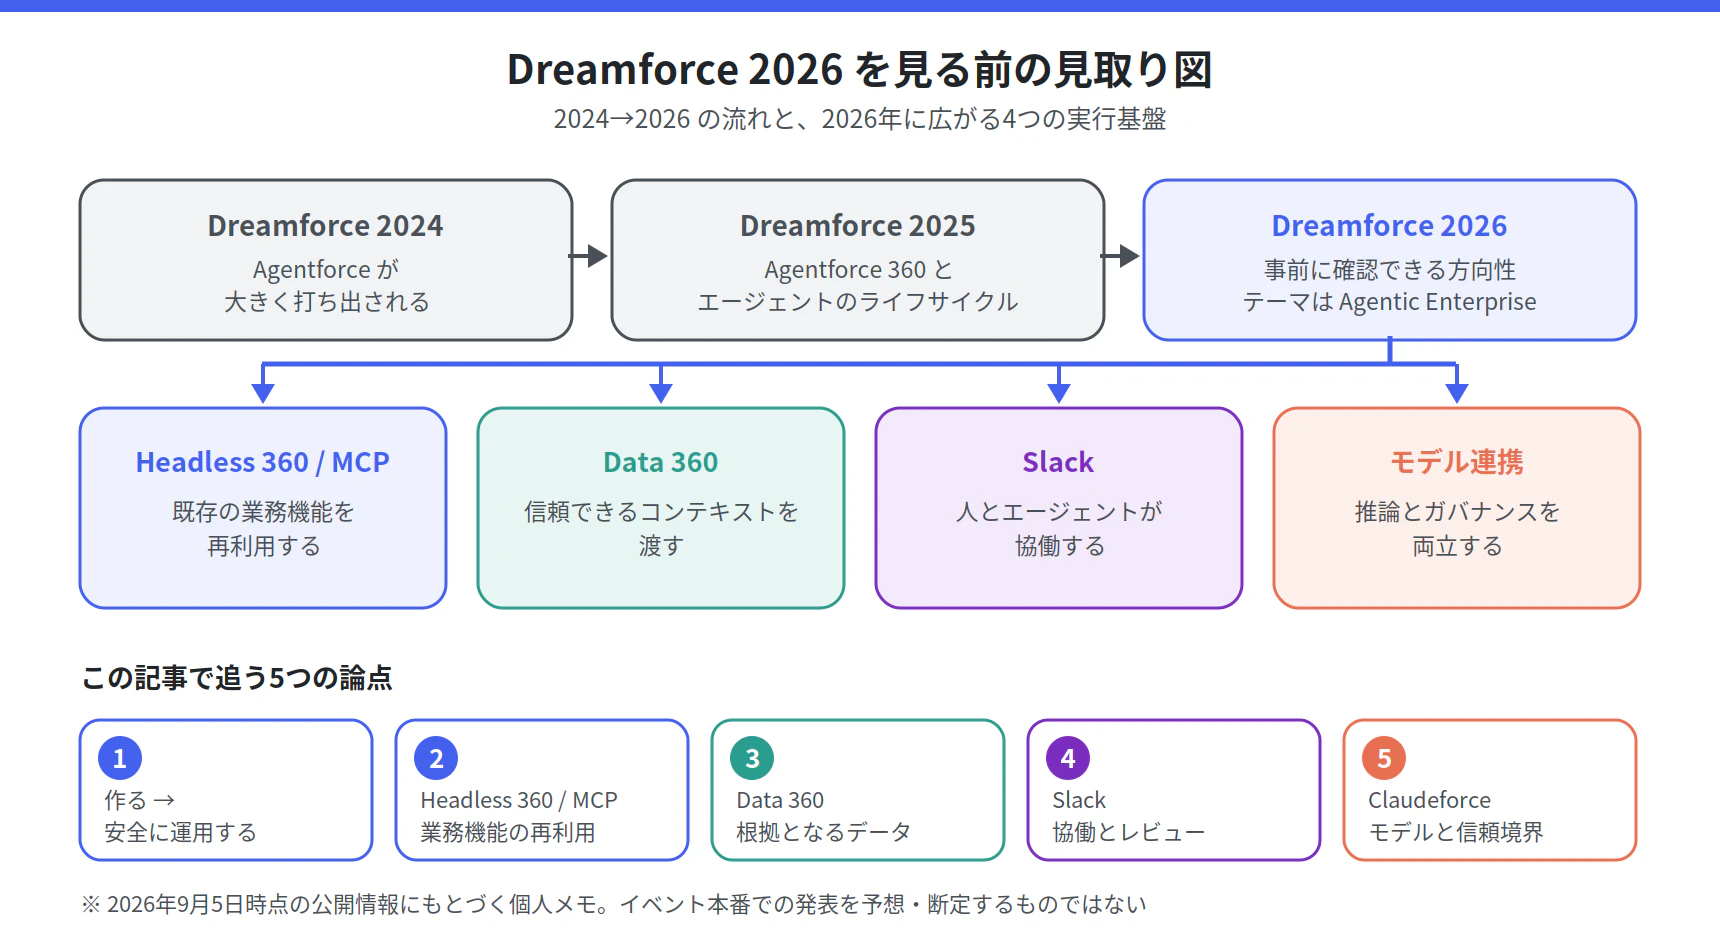The height and width of the screenshot is (948, 1720).
Task: Click the purple number 4 circle badge
Action: tap(1068, 758)
